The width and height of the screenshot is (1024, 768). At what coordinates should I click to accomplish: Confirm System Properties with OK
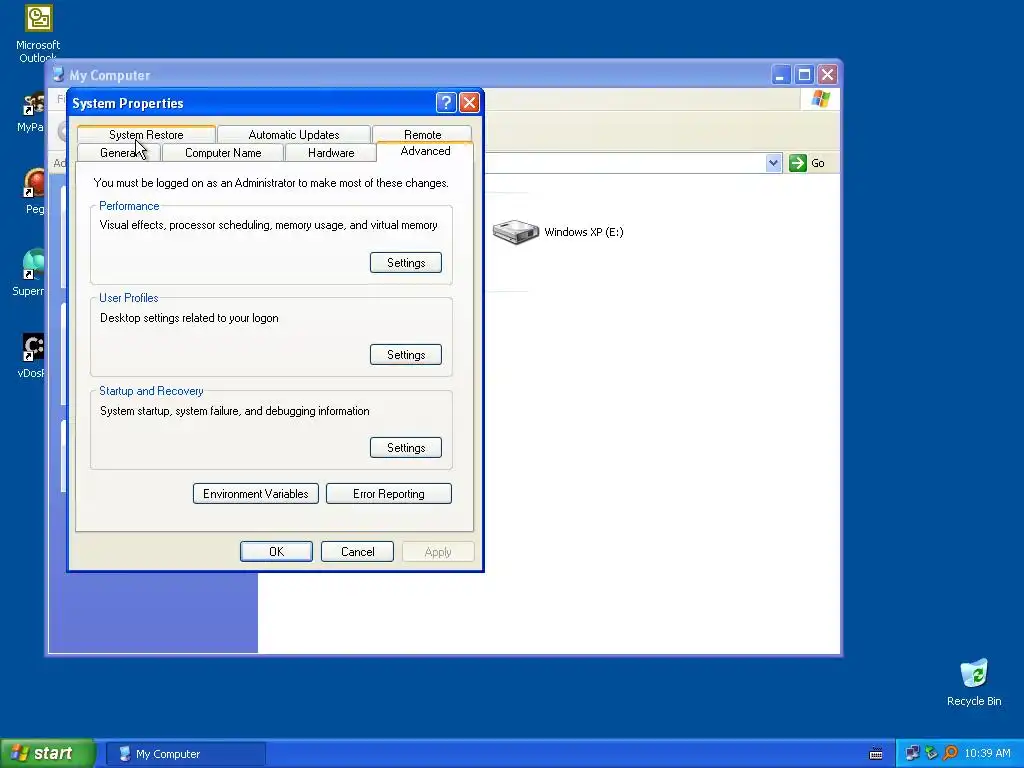click(x=276, y=551)
